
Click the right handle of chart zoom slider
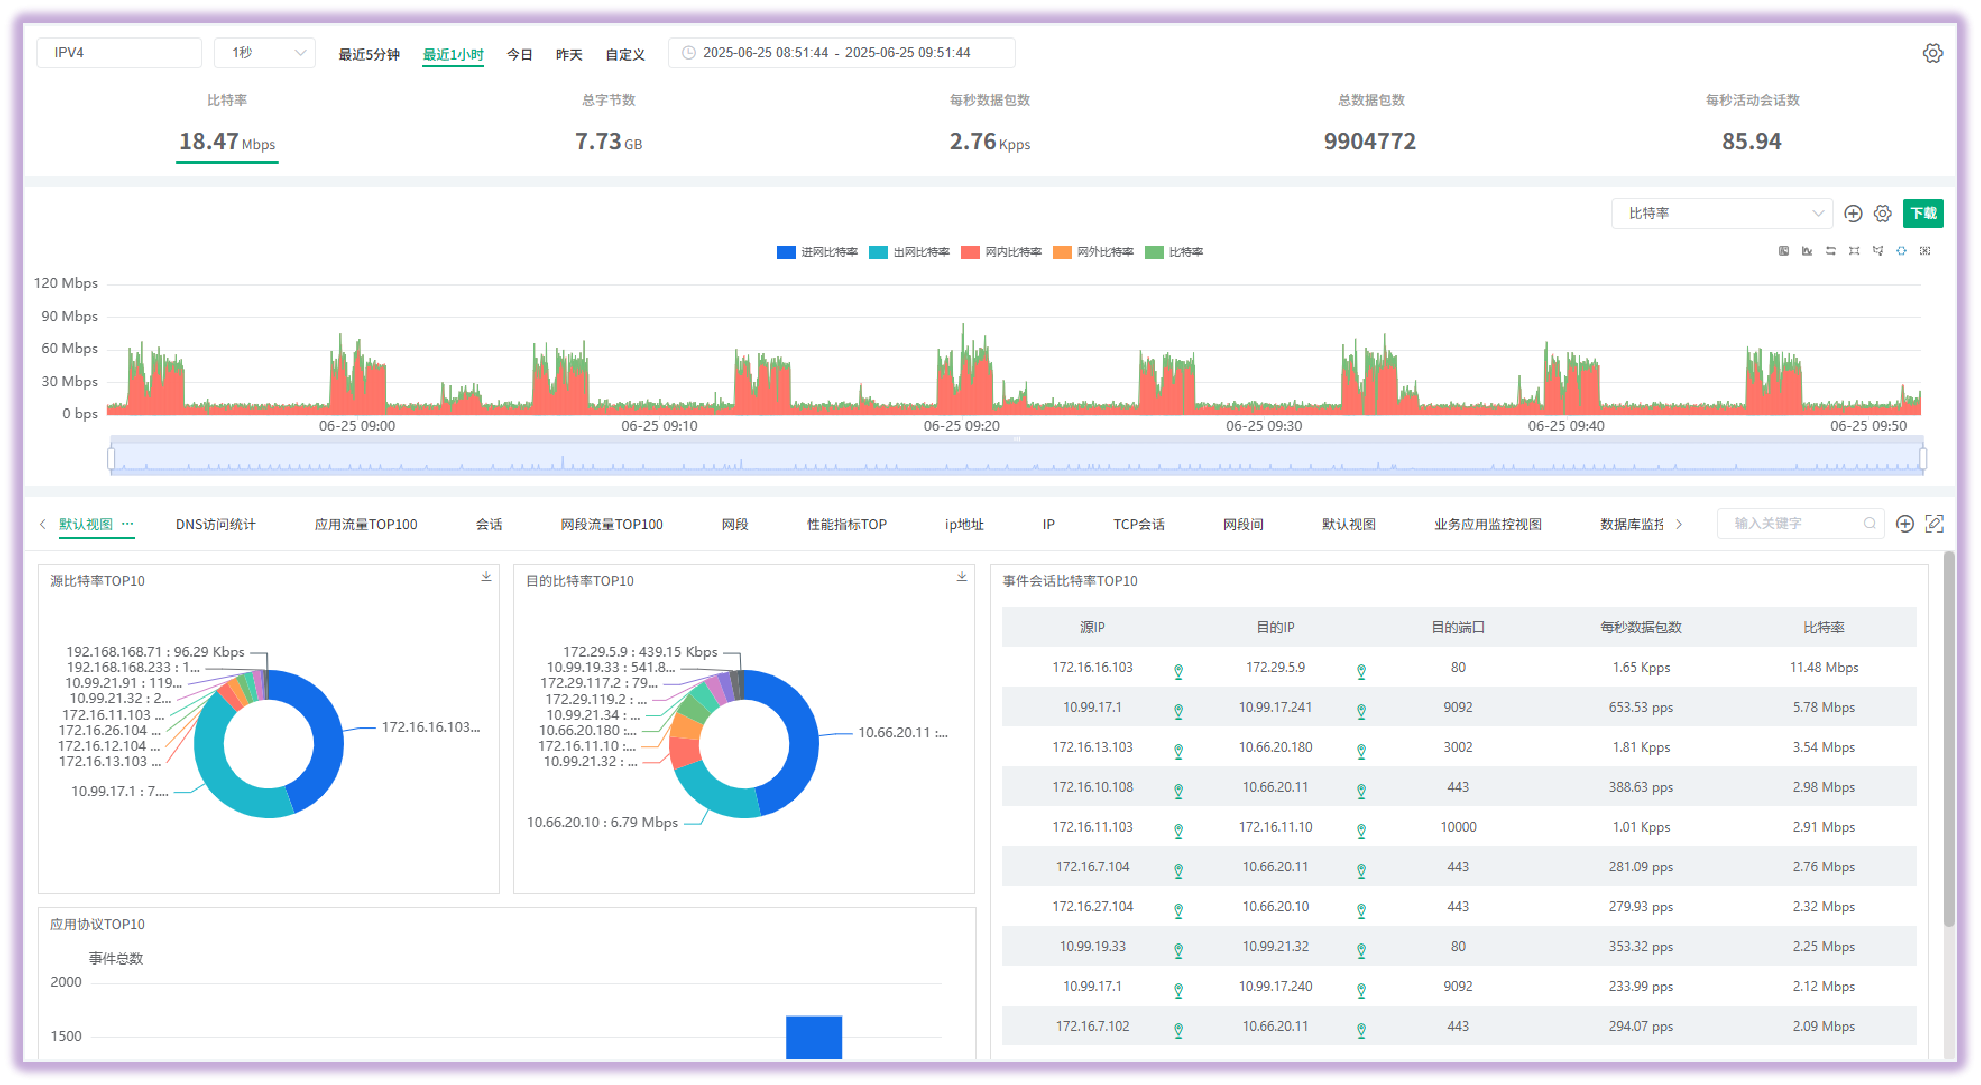pos(1923,458)
